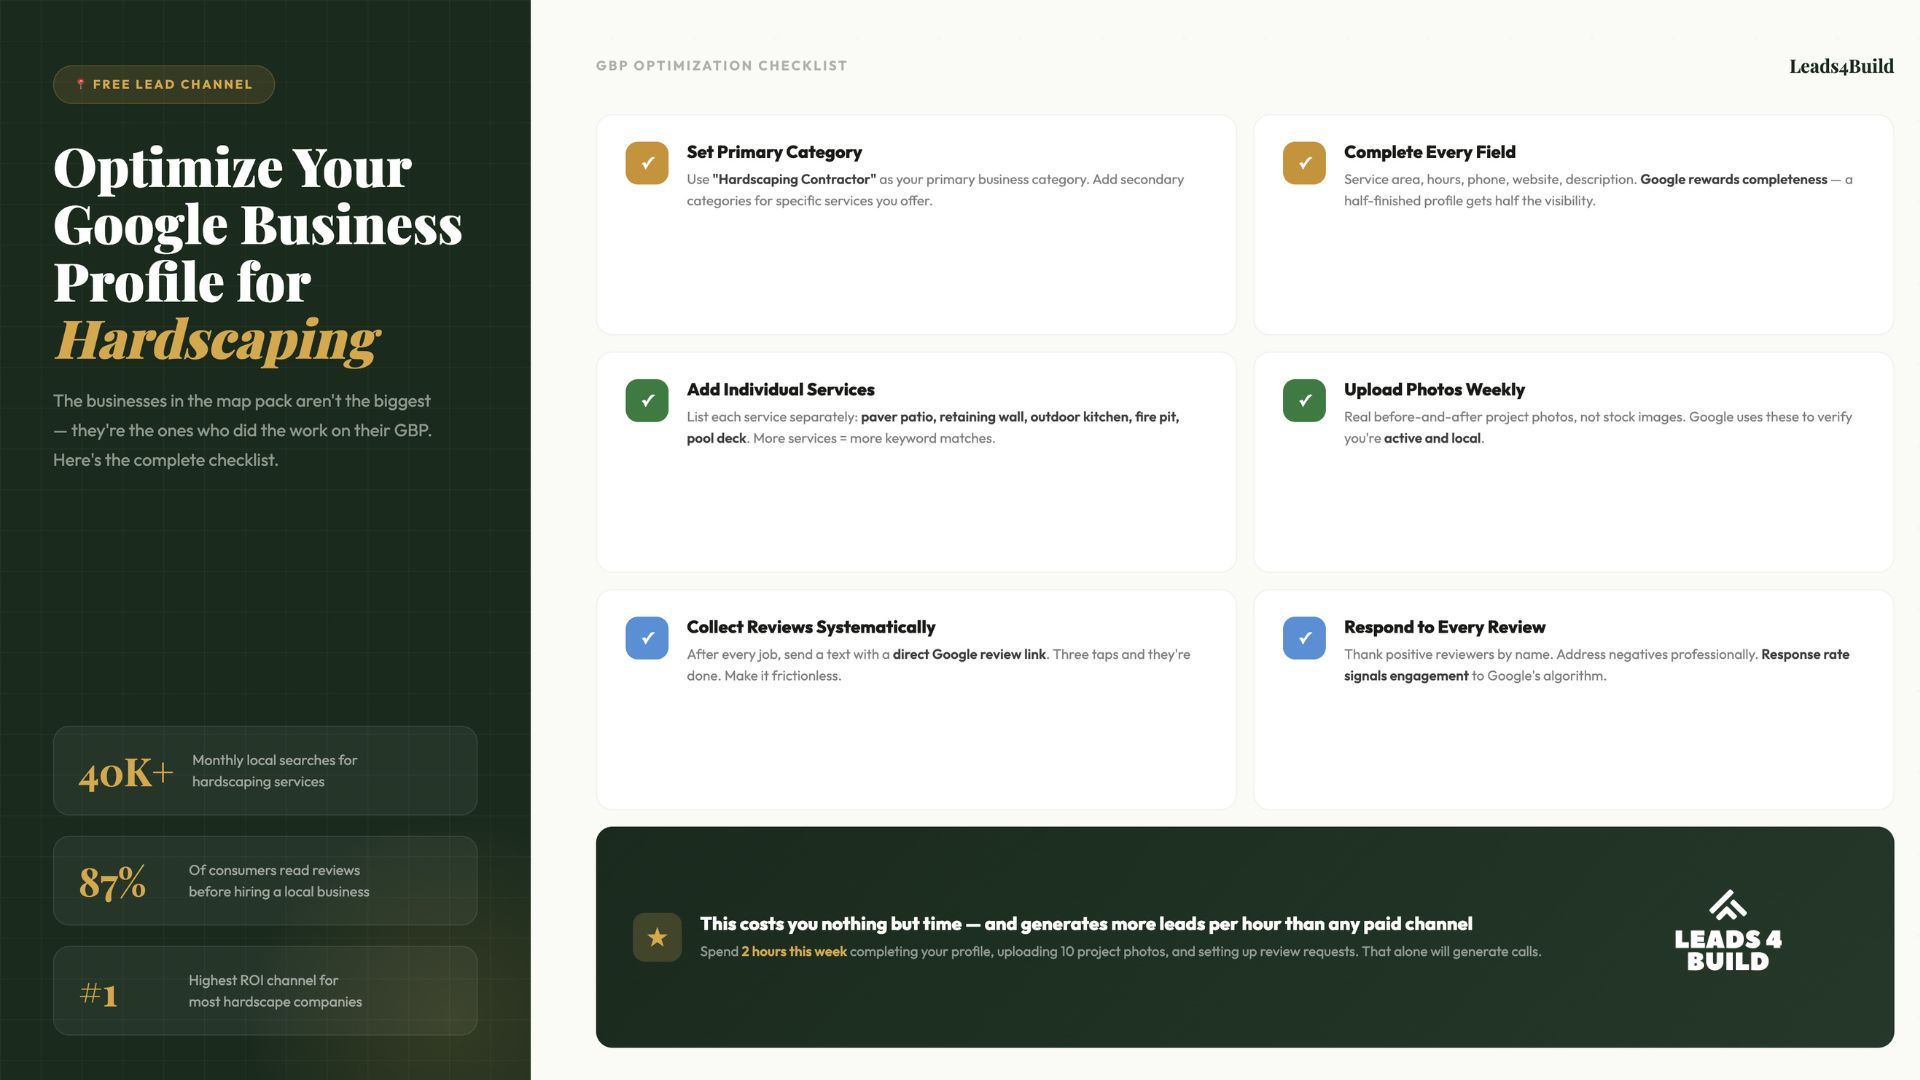Toggle the Set Primary Category checkbox
Screen dimensions: 1920x1080
click(x=647, y=163)
